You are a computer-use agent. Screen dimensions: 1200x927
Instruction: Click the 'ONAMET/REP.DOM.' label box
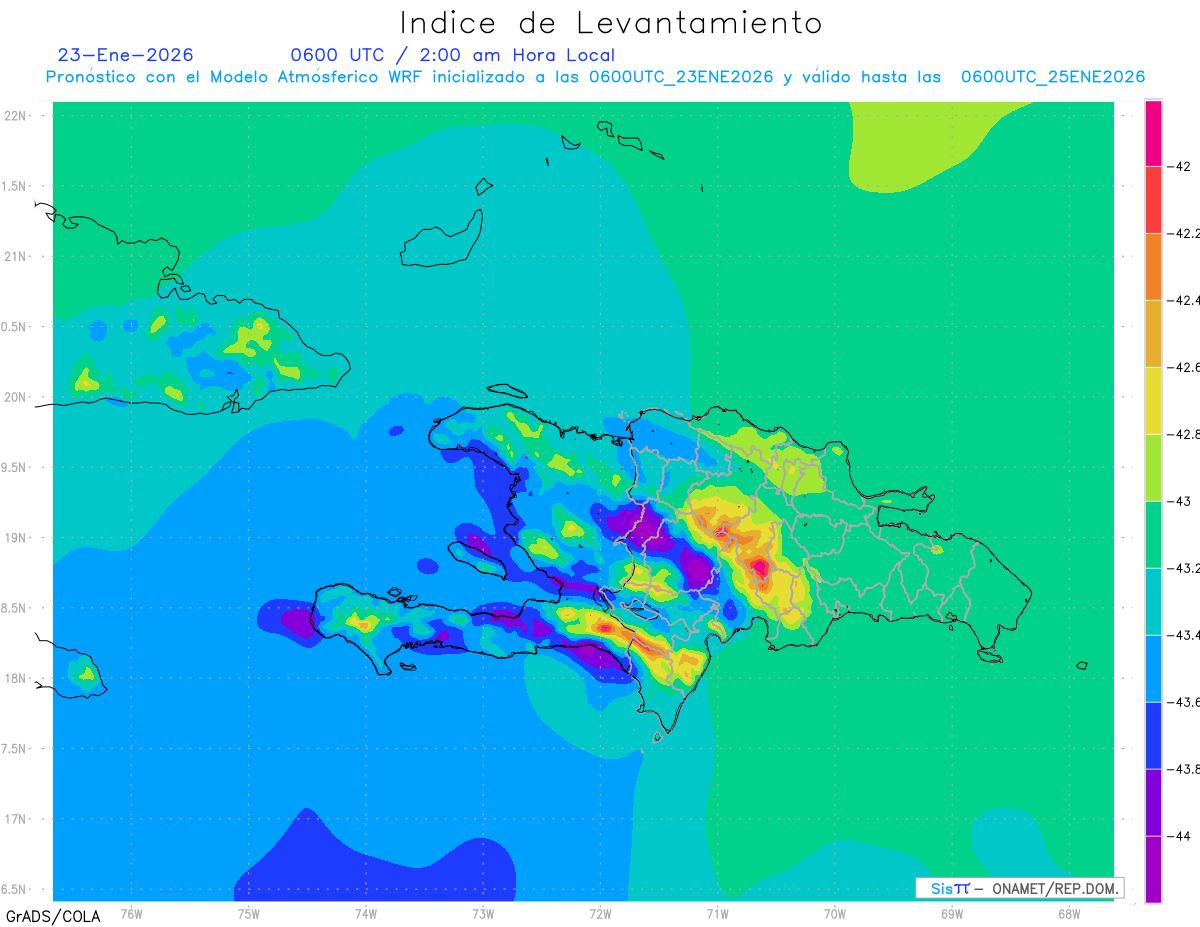pos(1019,888)
